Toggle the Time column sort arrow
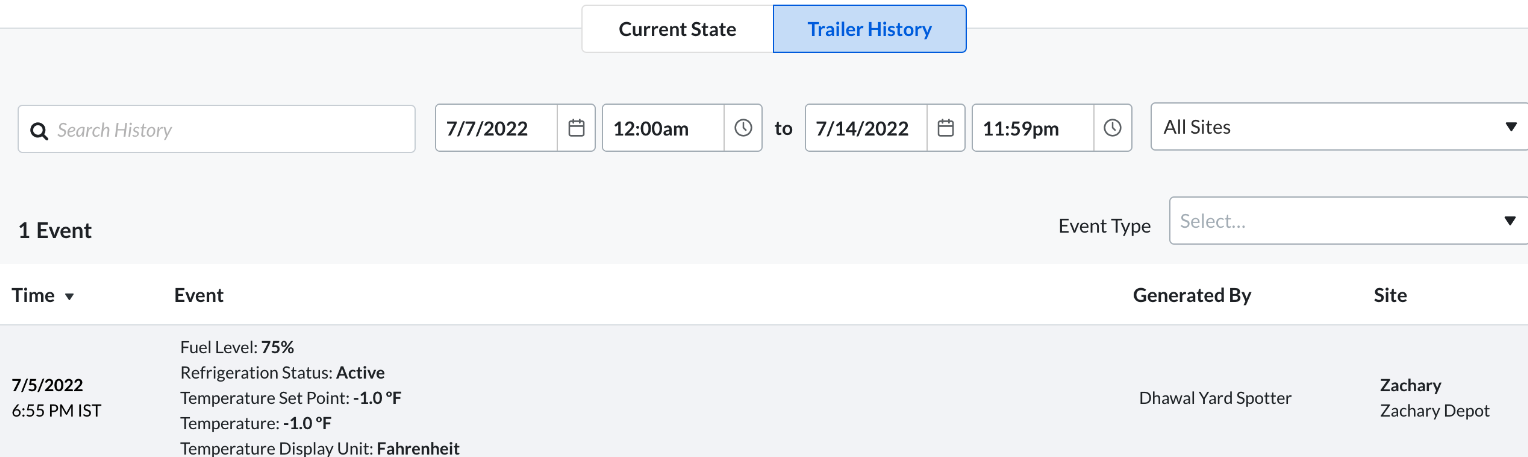The width and height of the screenshot is (1528, 457). pos(70,296)
